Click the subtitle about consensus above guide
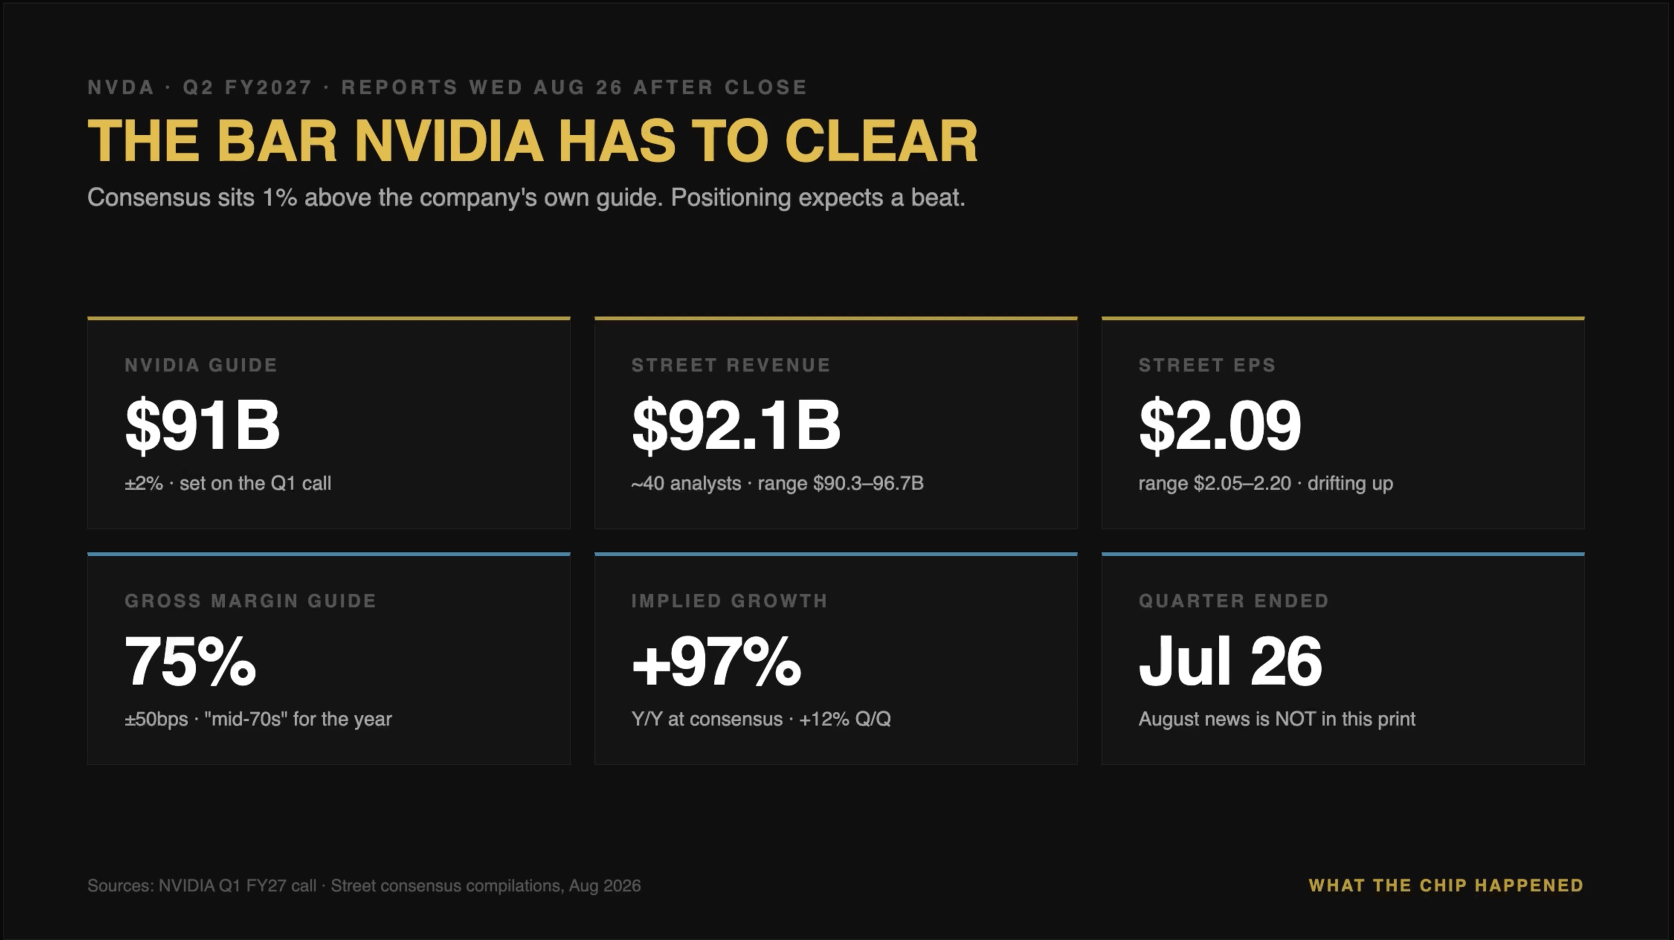The height and width of the screenshot is (940, 1674). pos(526,197)
